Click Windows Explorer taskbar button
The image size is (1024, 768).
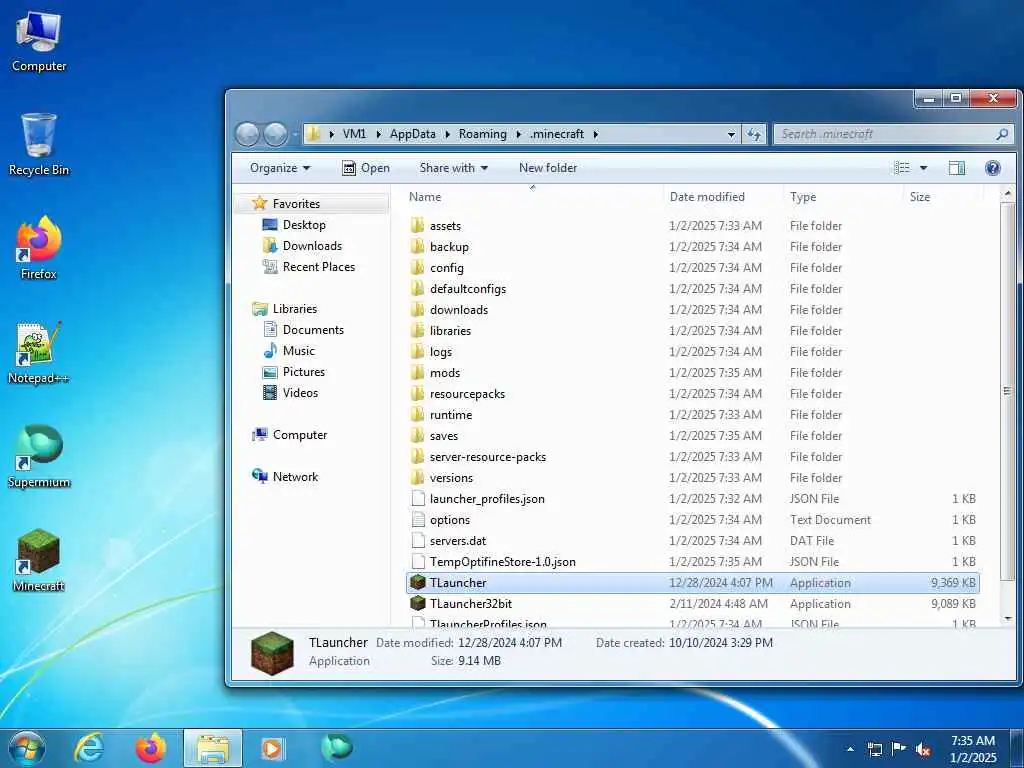point(213,748)
